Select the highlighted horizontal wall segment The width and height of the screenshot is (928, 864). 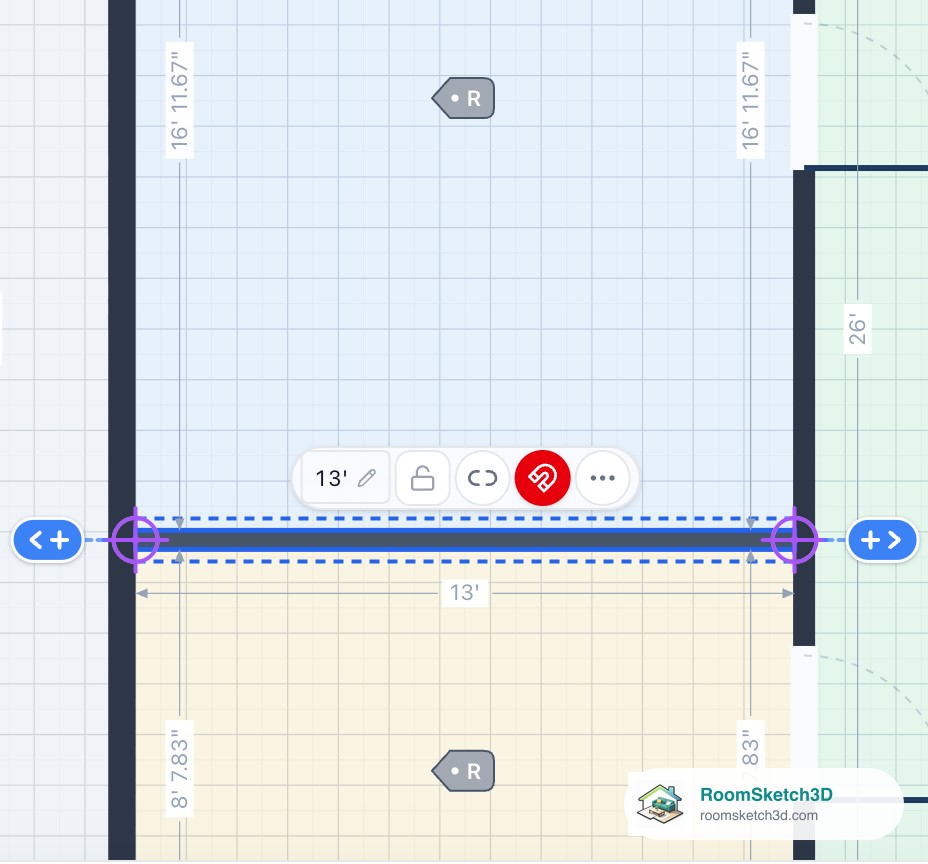coord(465,540)
